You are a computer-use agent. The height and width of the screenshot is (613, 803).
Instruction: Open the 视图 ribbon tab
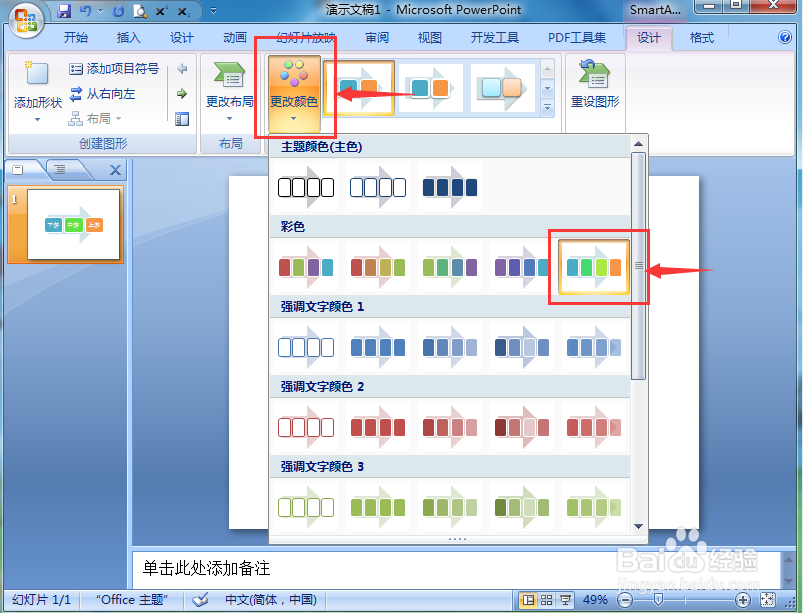430,37
